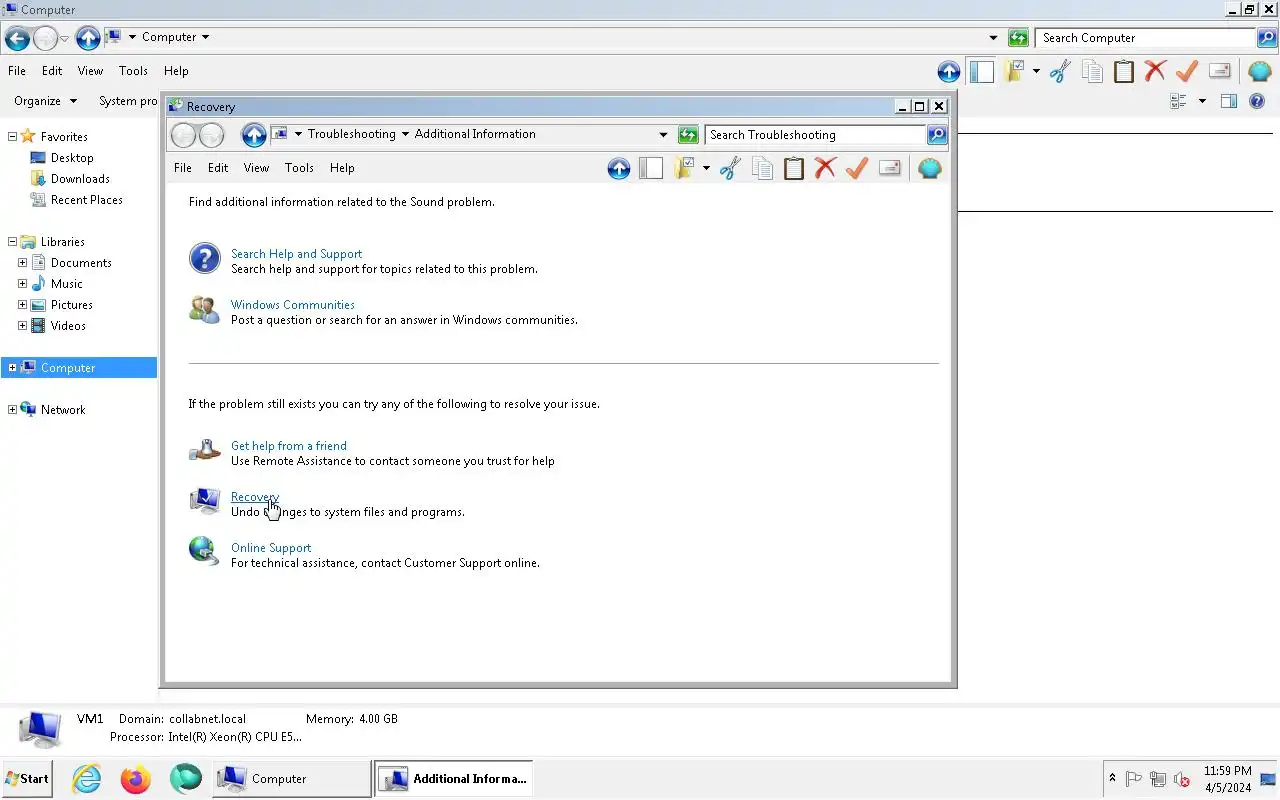
Task: Open Edit menu in Computer window
Action: (52, 71)
